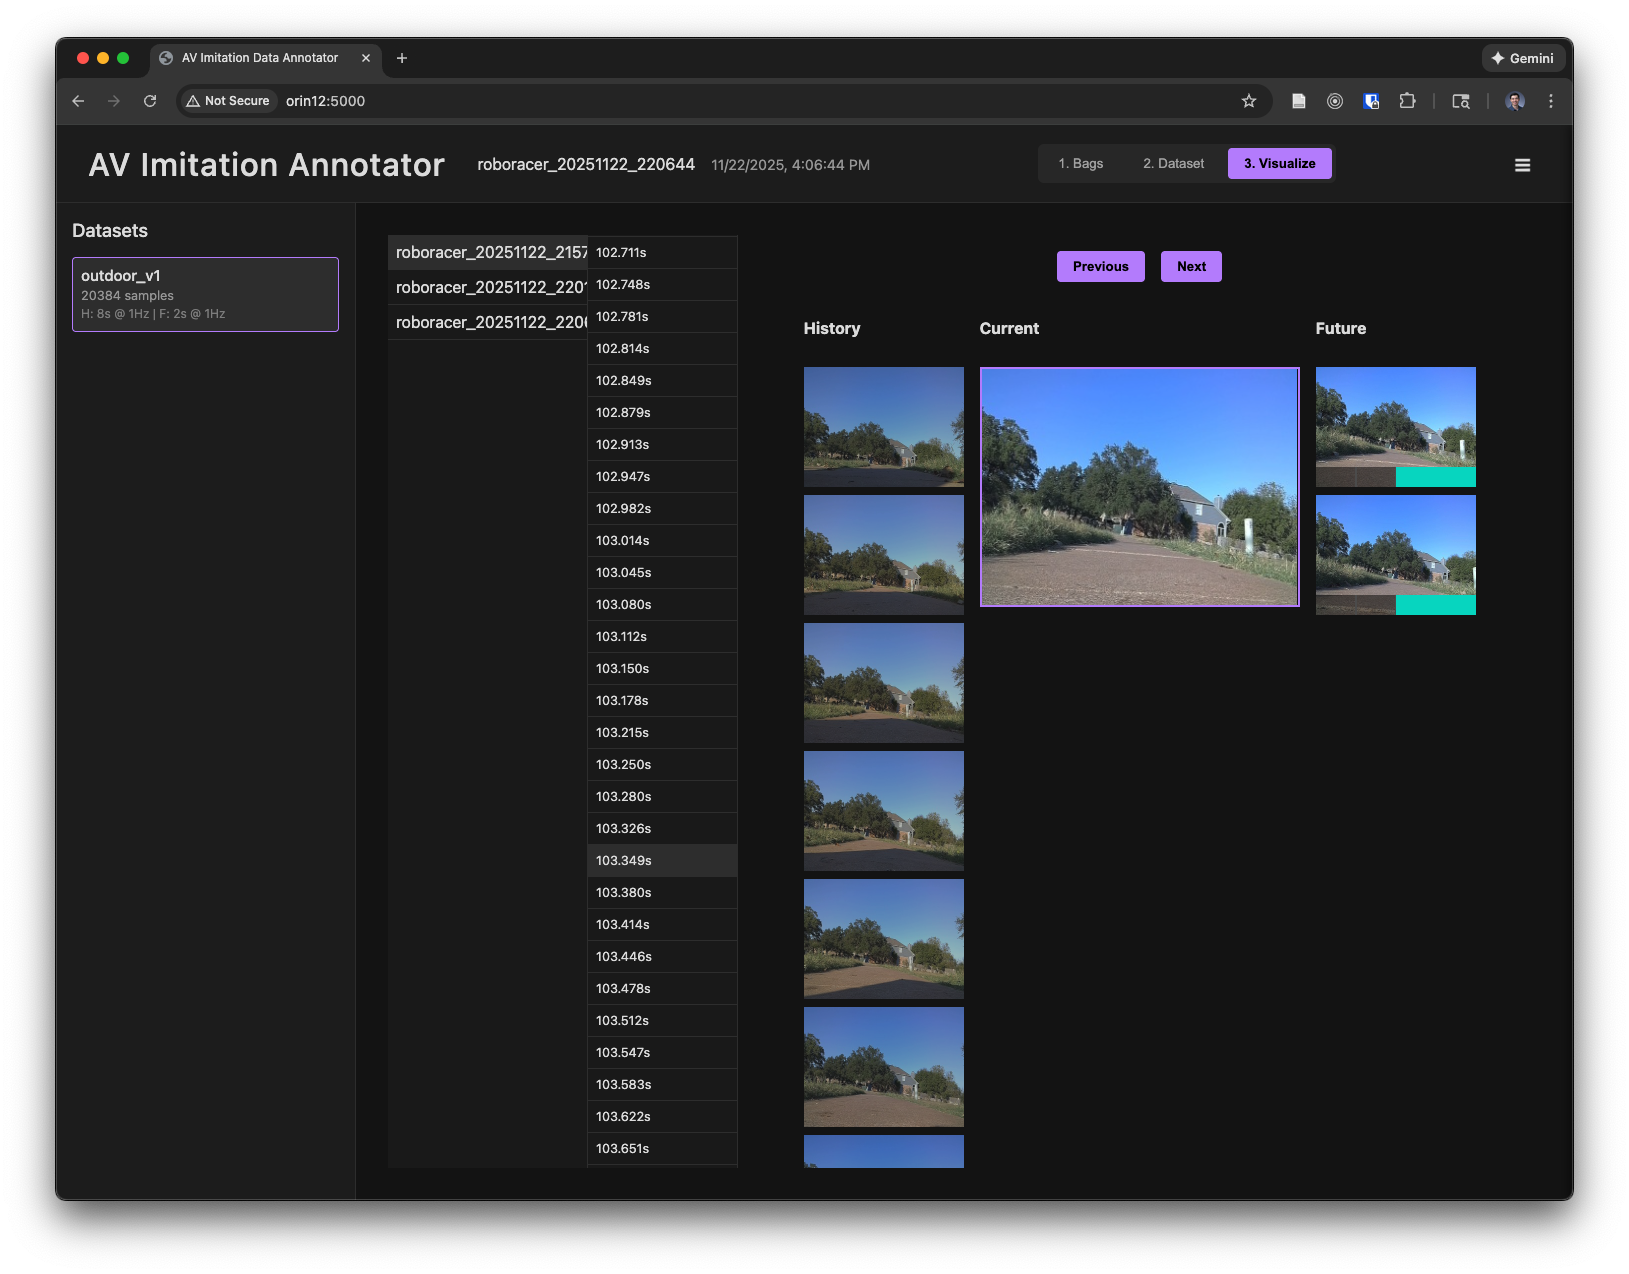
Task: Reload the page with refresh icon
Action: [150, 101]
